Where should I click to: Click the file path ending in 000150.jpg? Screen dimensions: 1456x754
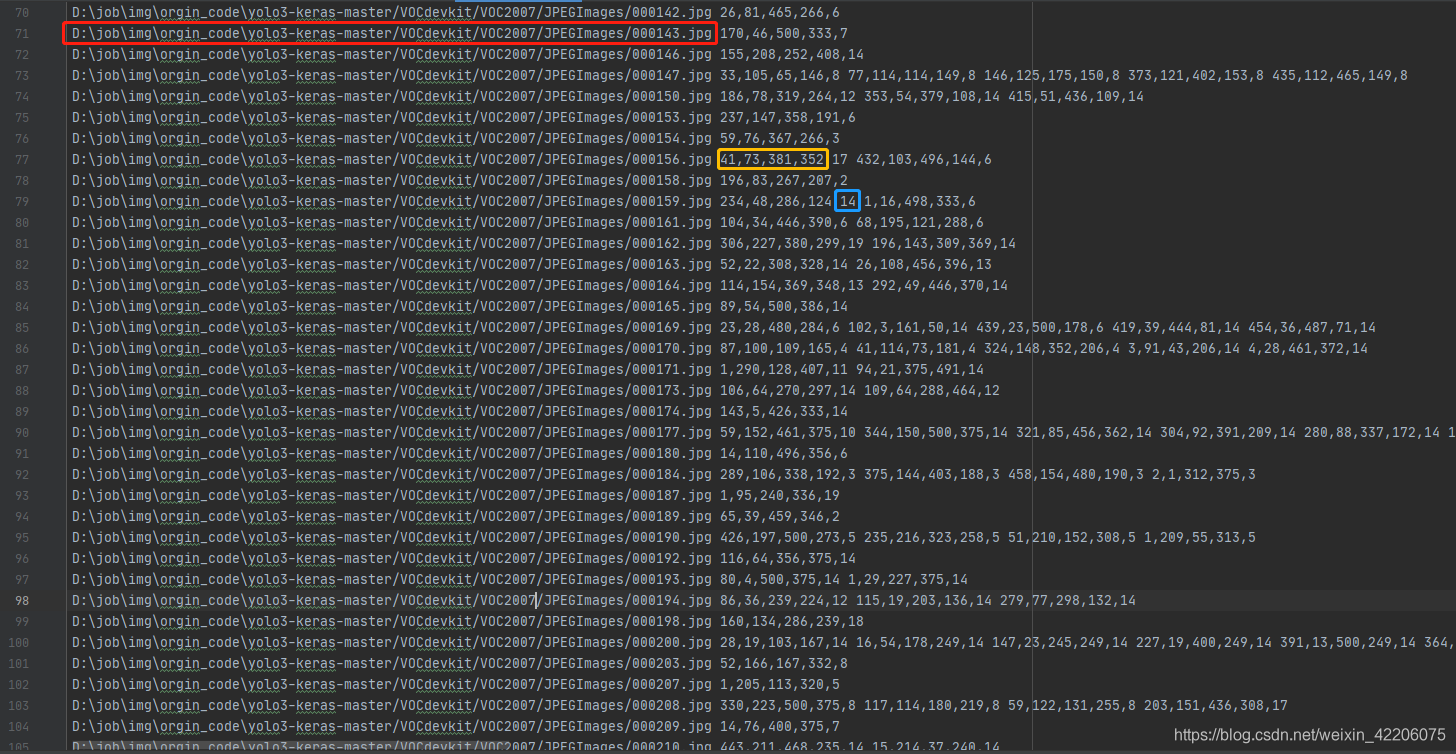[392, 97]
